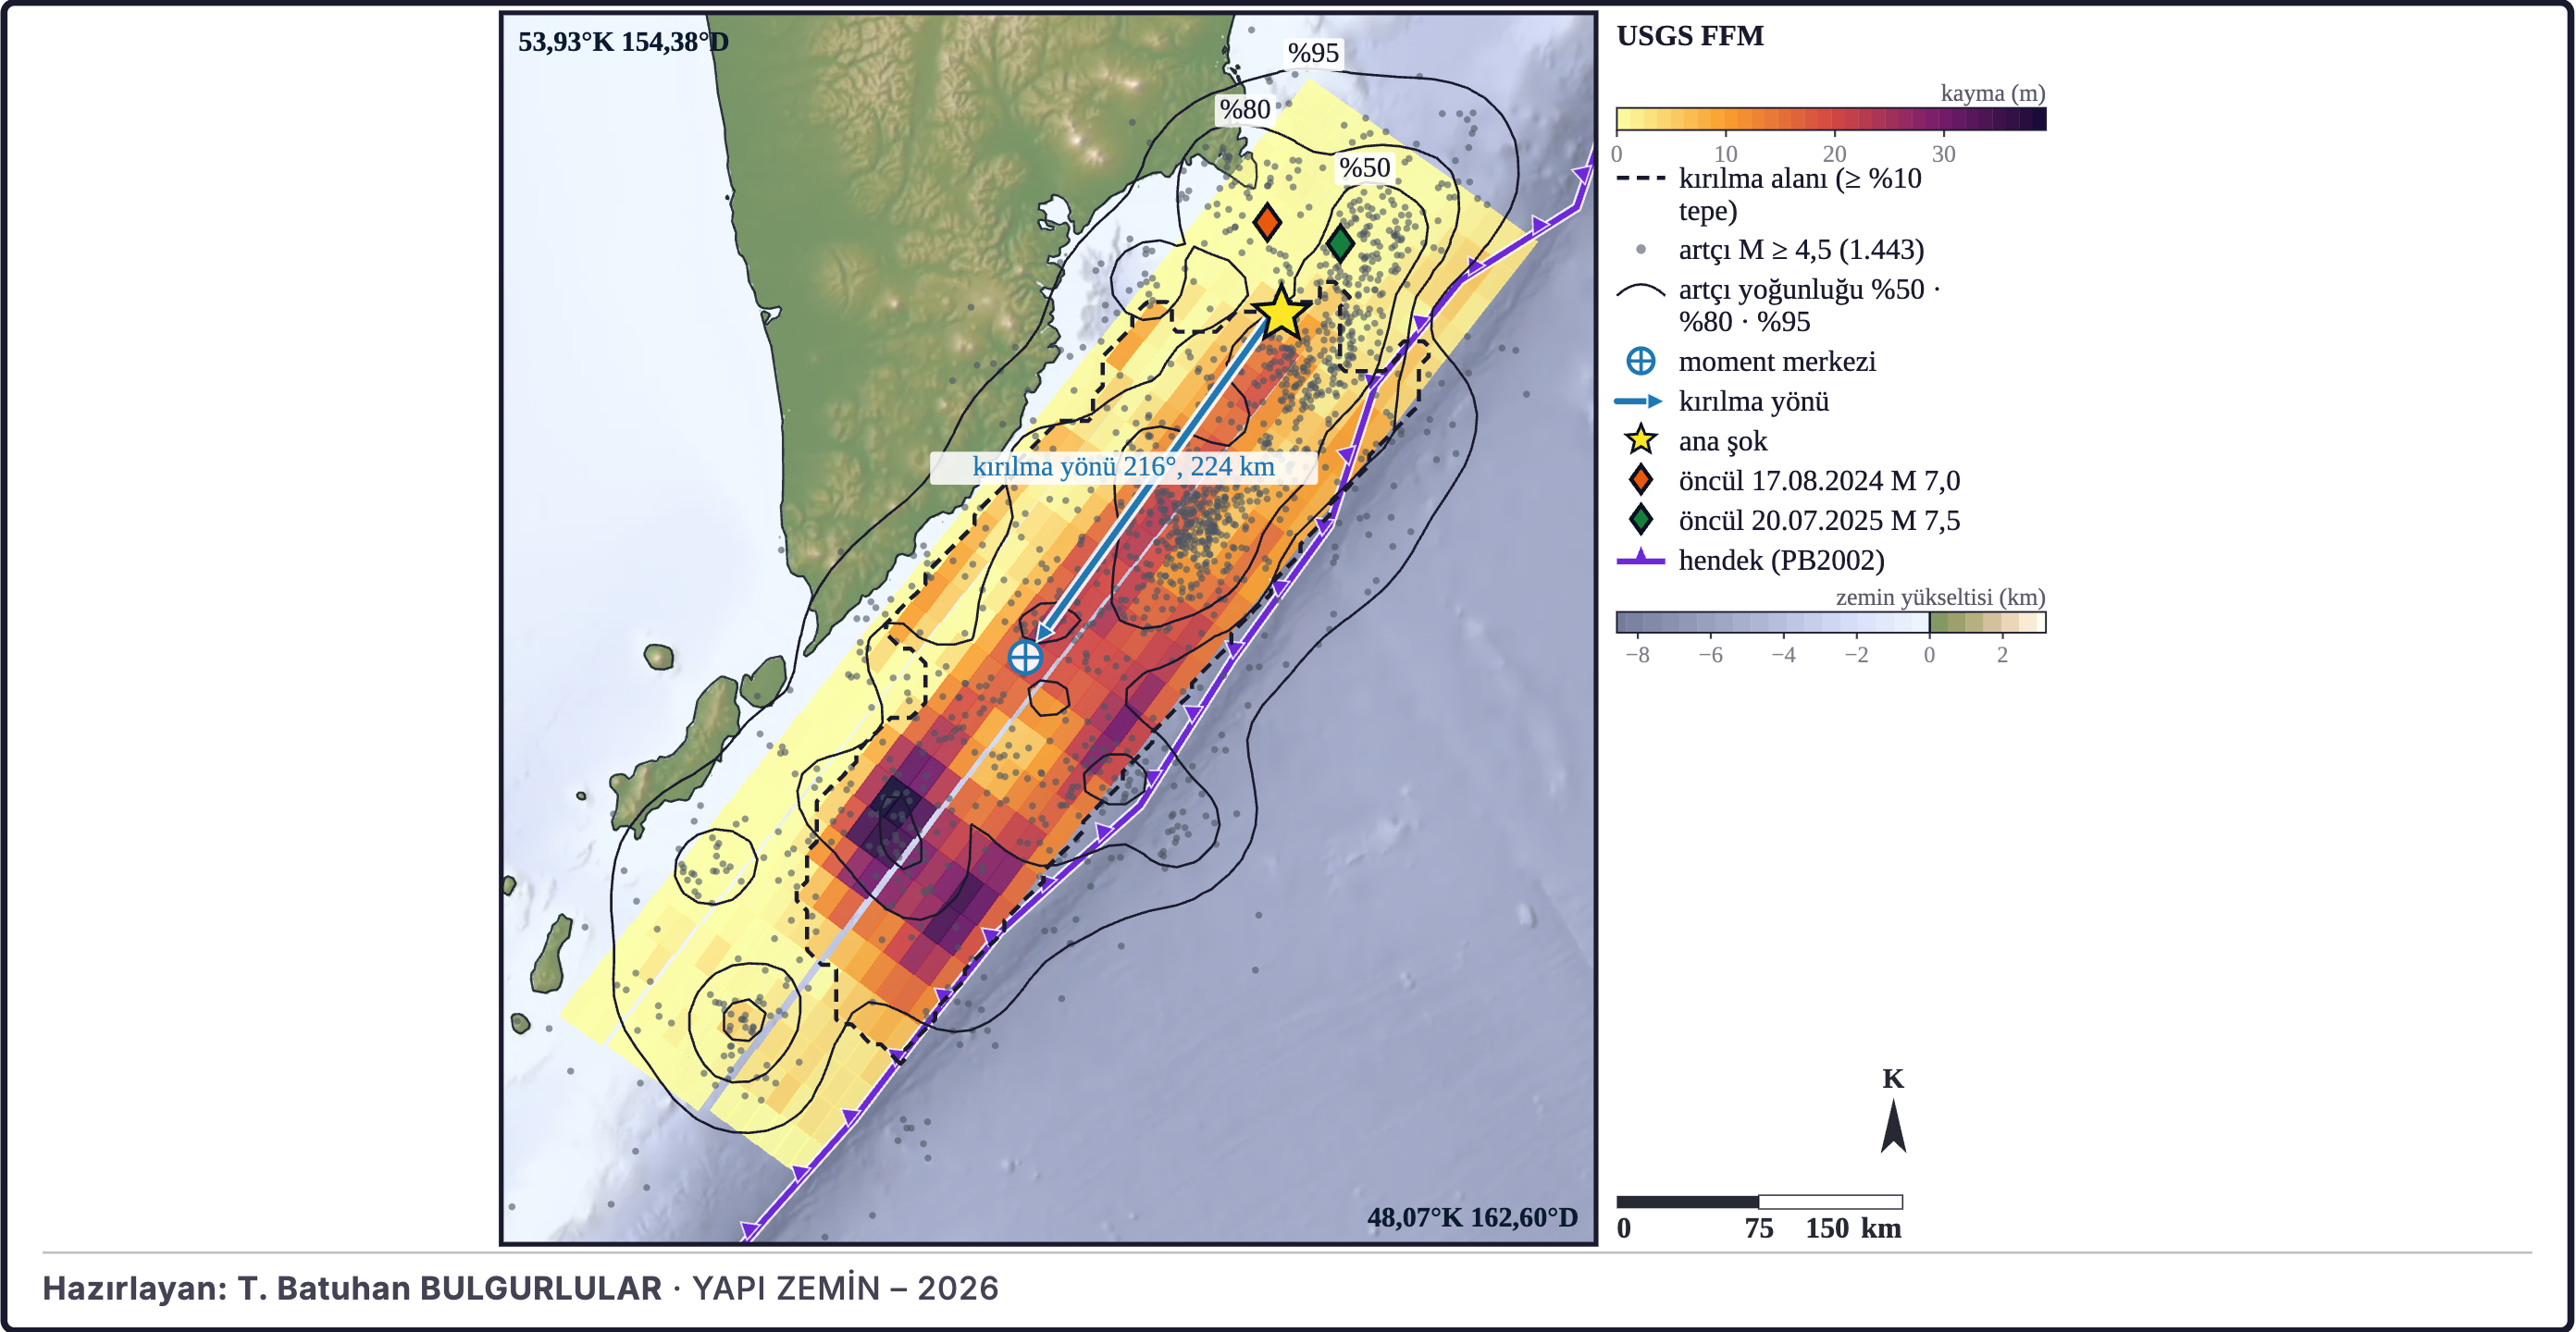Click the kayma (m) slip color bar
This screenshot has height=1332, width=2576.
click(x=1831, y=119)
